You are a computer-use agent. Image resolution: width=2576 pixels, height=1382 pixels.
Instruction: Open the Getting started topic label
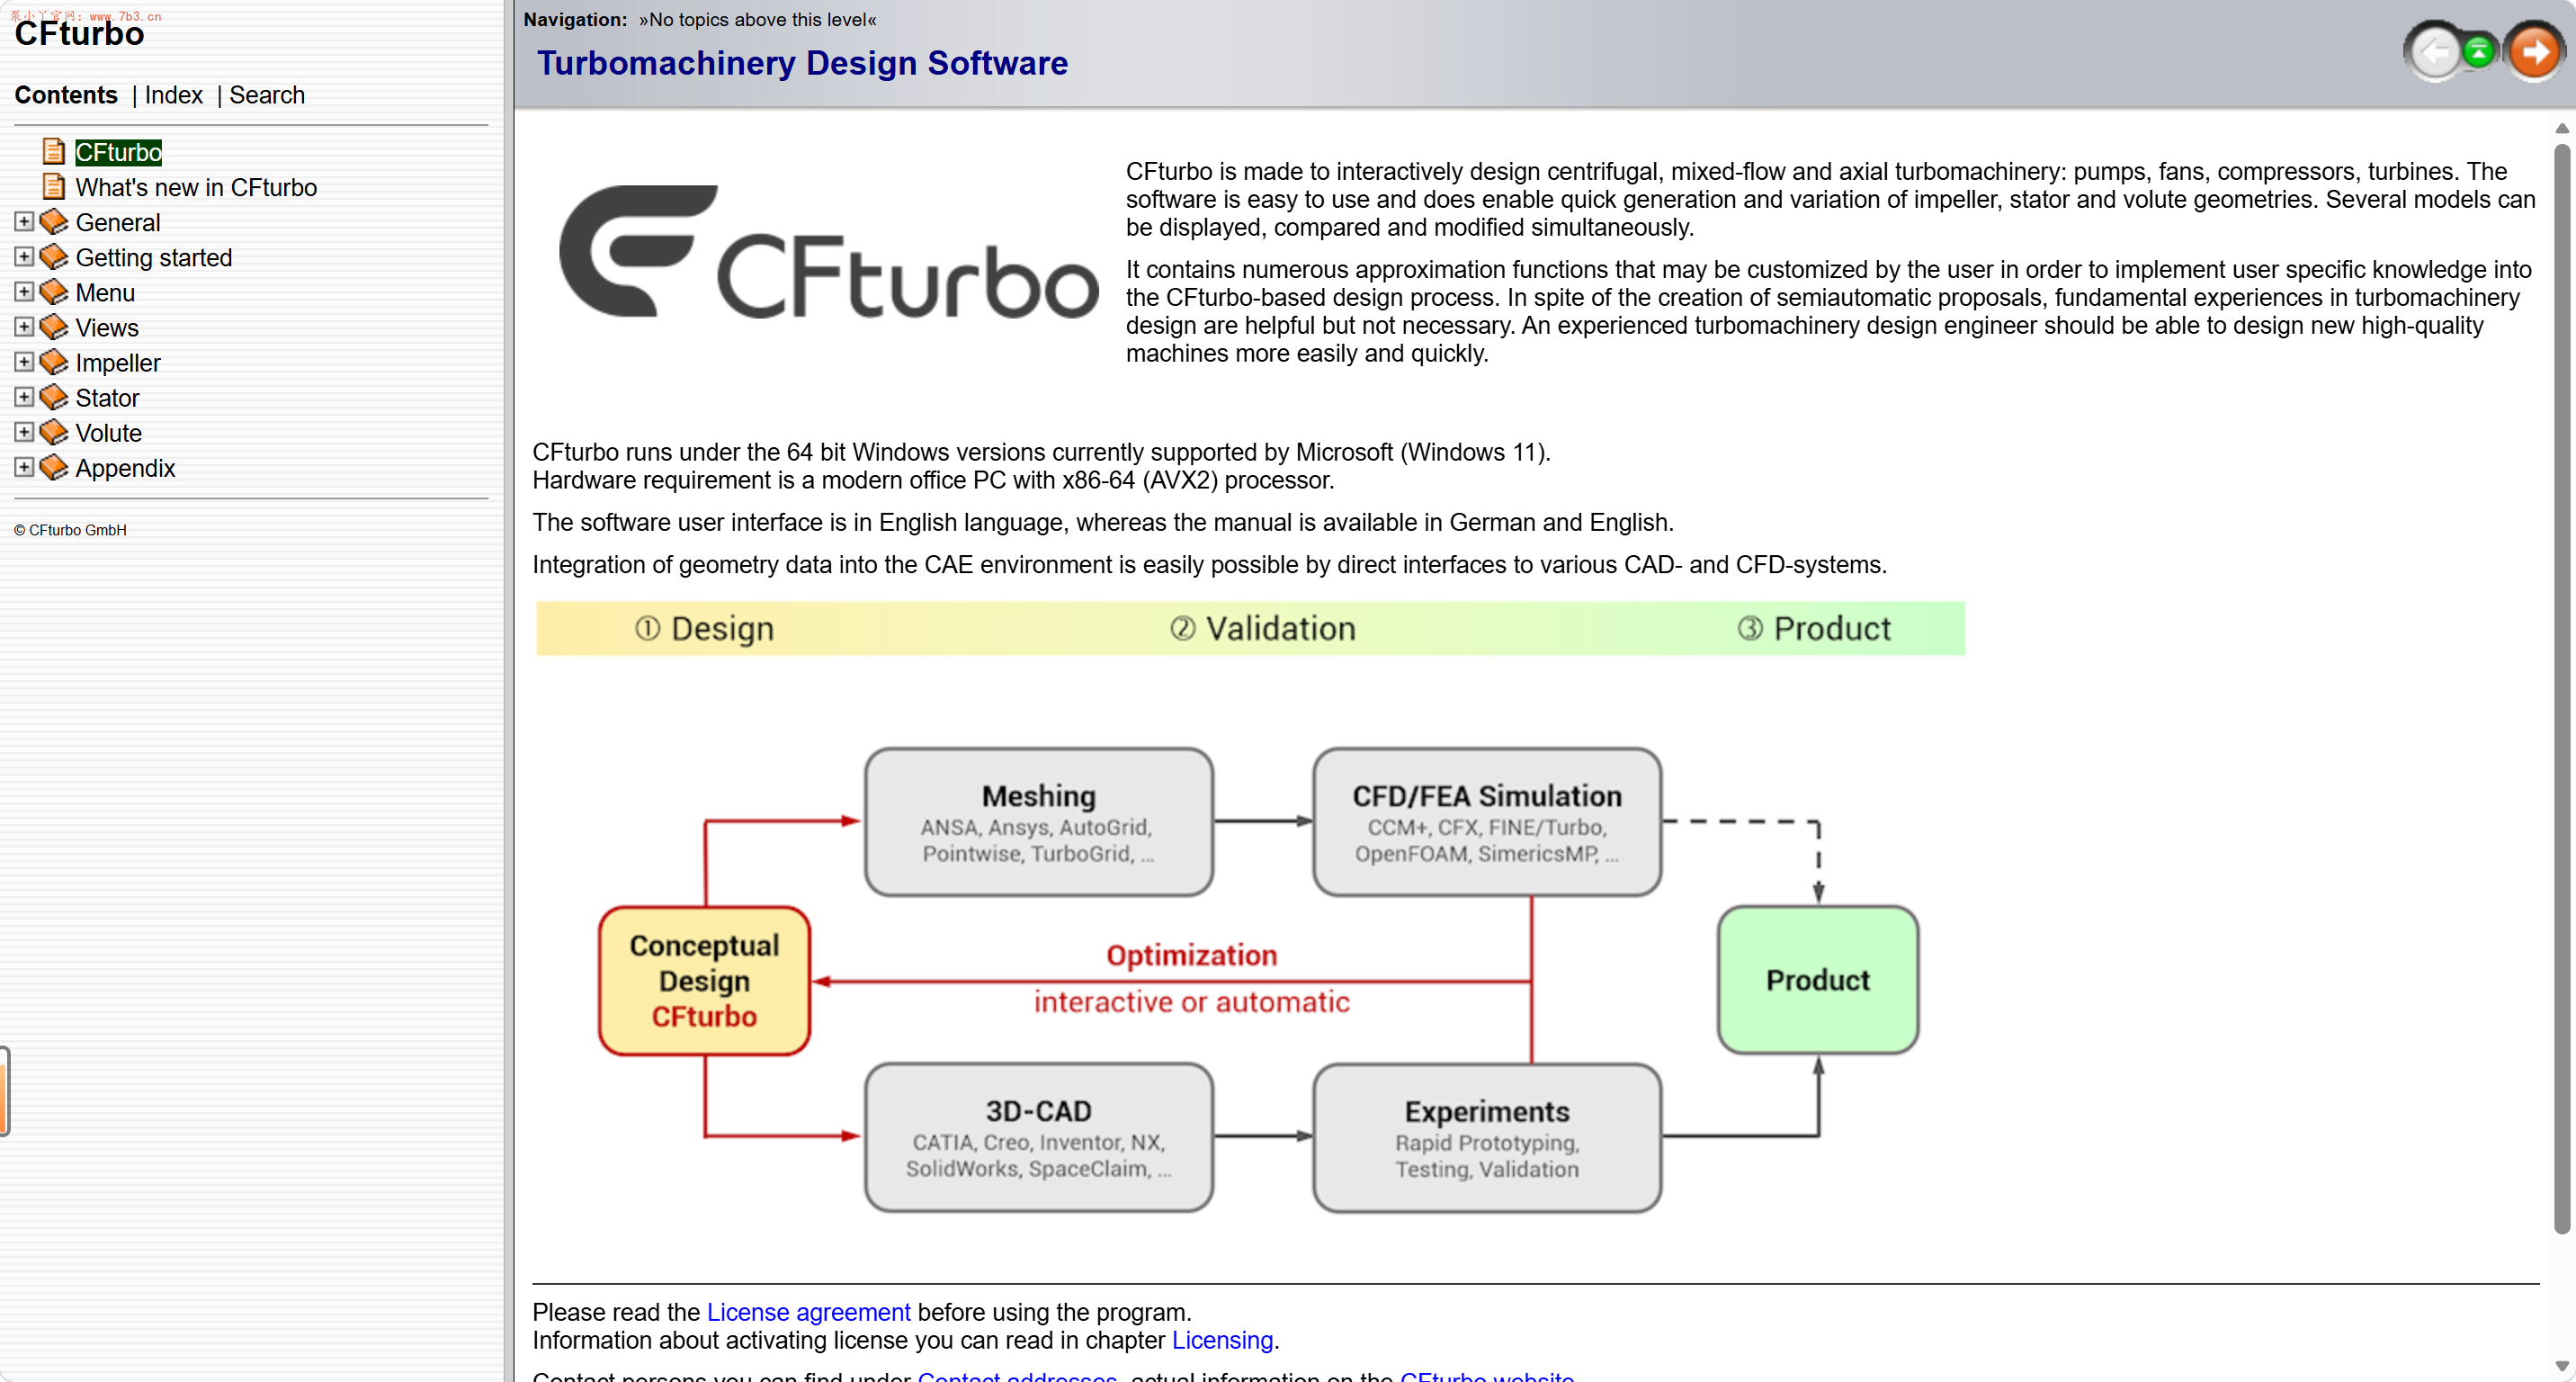click(x=154, y=257)
